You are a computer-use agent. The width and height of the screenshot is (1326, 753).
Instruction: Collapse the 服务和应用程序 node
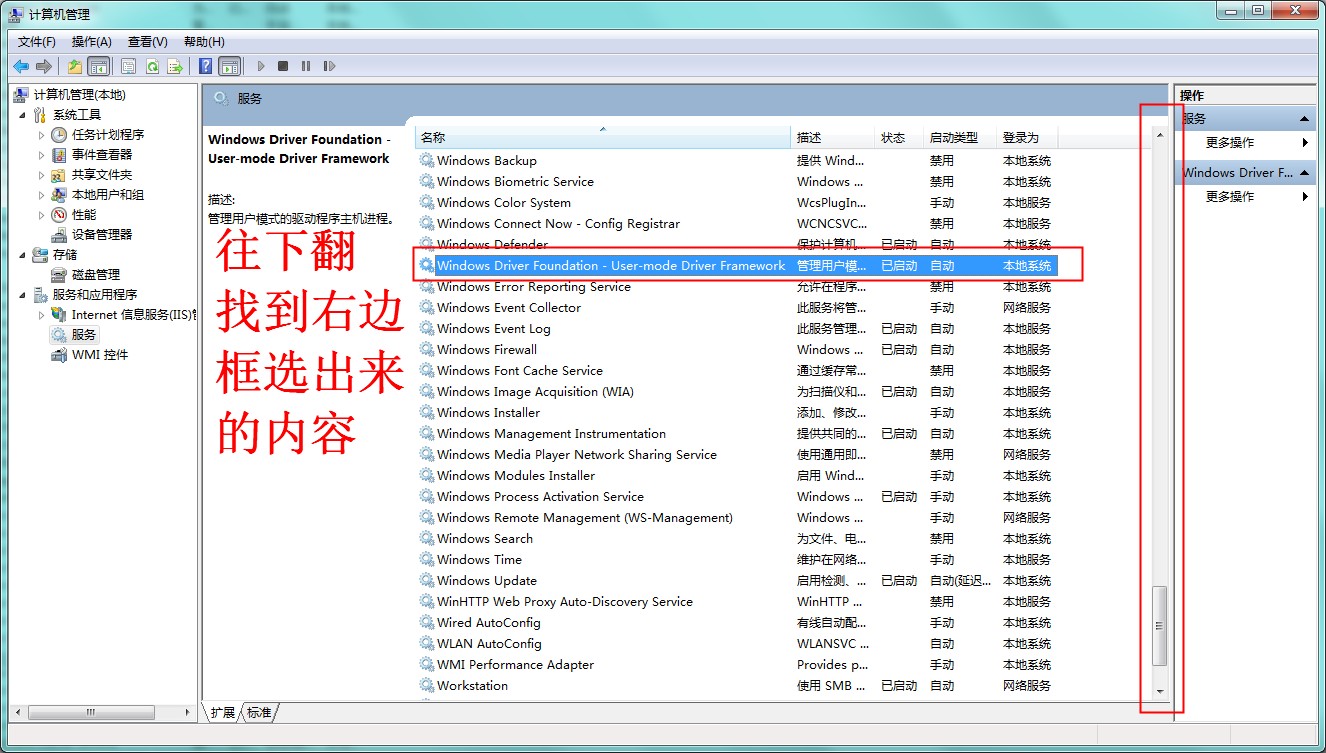click(x=22, y=294)
